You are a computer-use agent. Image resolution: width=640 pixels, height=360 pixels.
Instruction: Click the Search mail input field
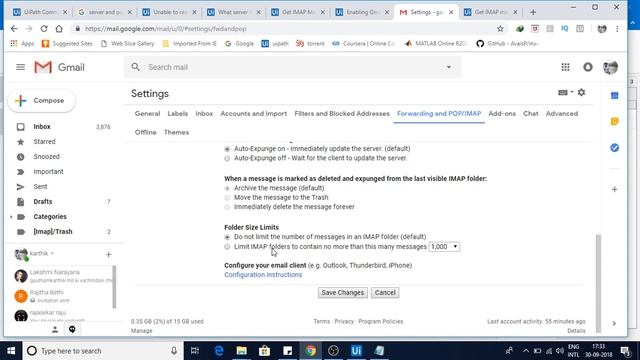click(x=293, y=67)
